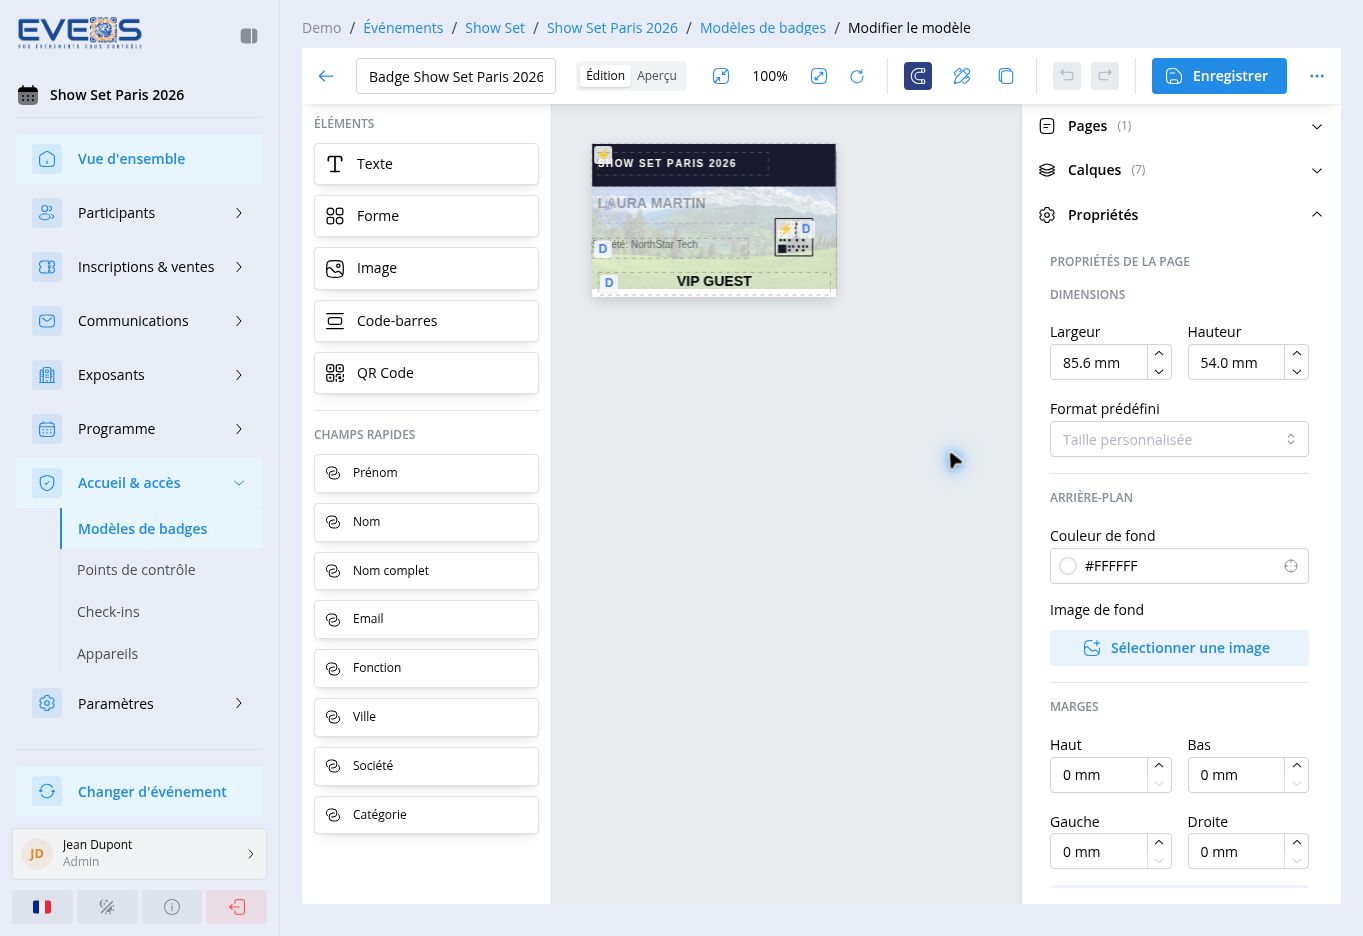Select the Édition mode tab

point(605,76)
